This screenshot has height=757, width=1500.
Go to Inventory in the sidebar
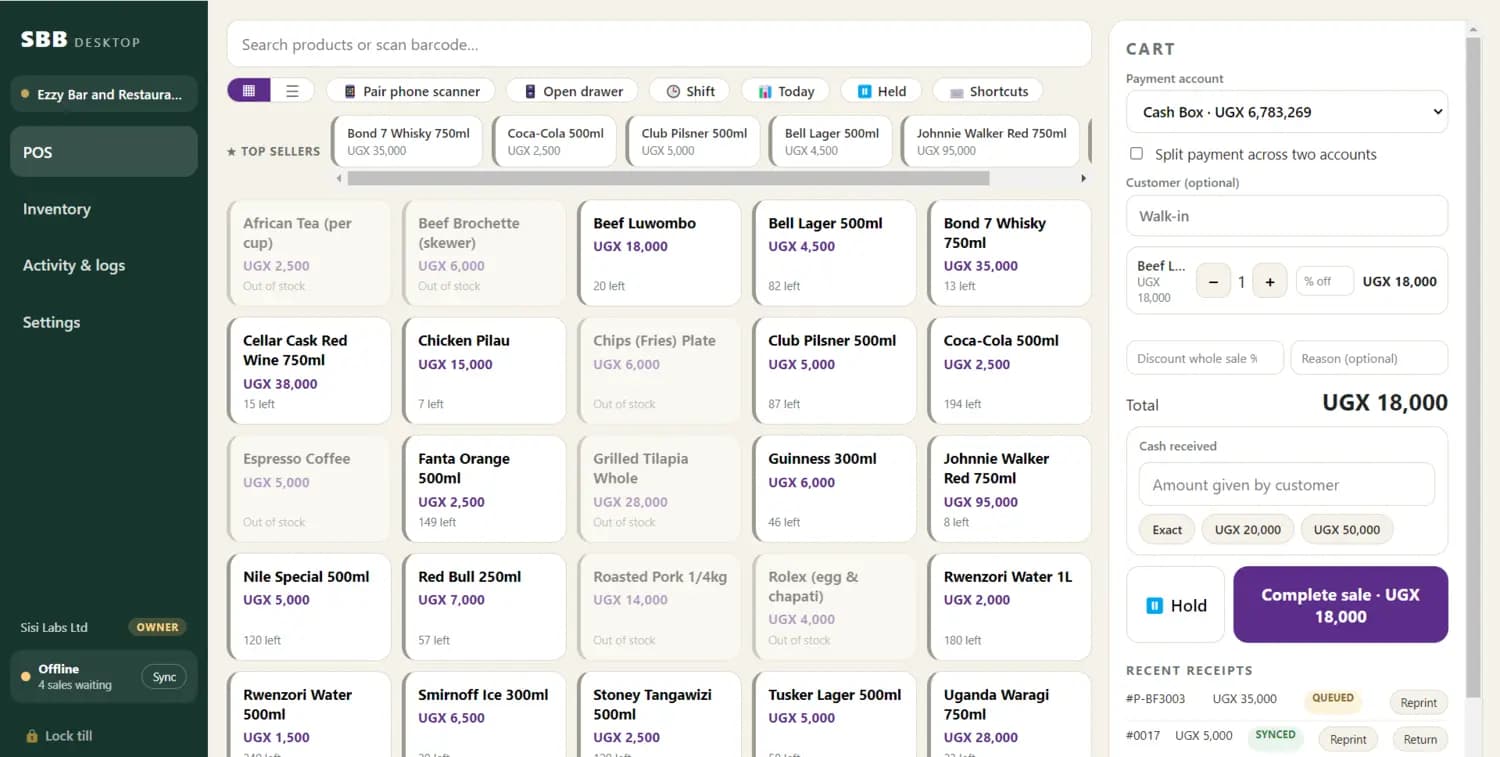(104, 209)
